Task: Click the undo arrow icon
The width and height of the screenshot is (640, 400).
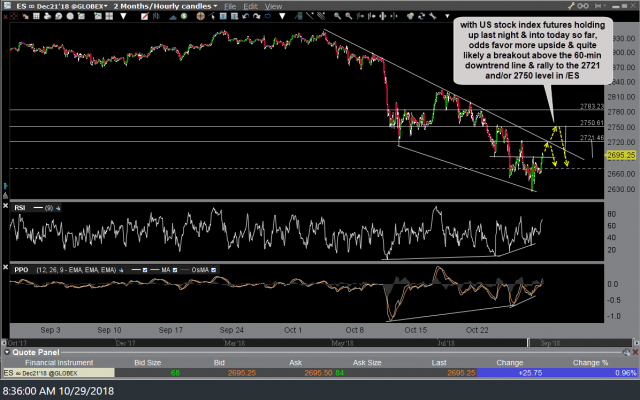Action: (245, 16)
